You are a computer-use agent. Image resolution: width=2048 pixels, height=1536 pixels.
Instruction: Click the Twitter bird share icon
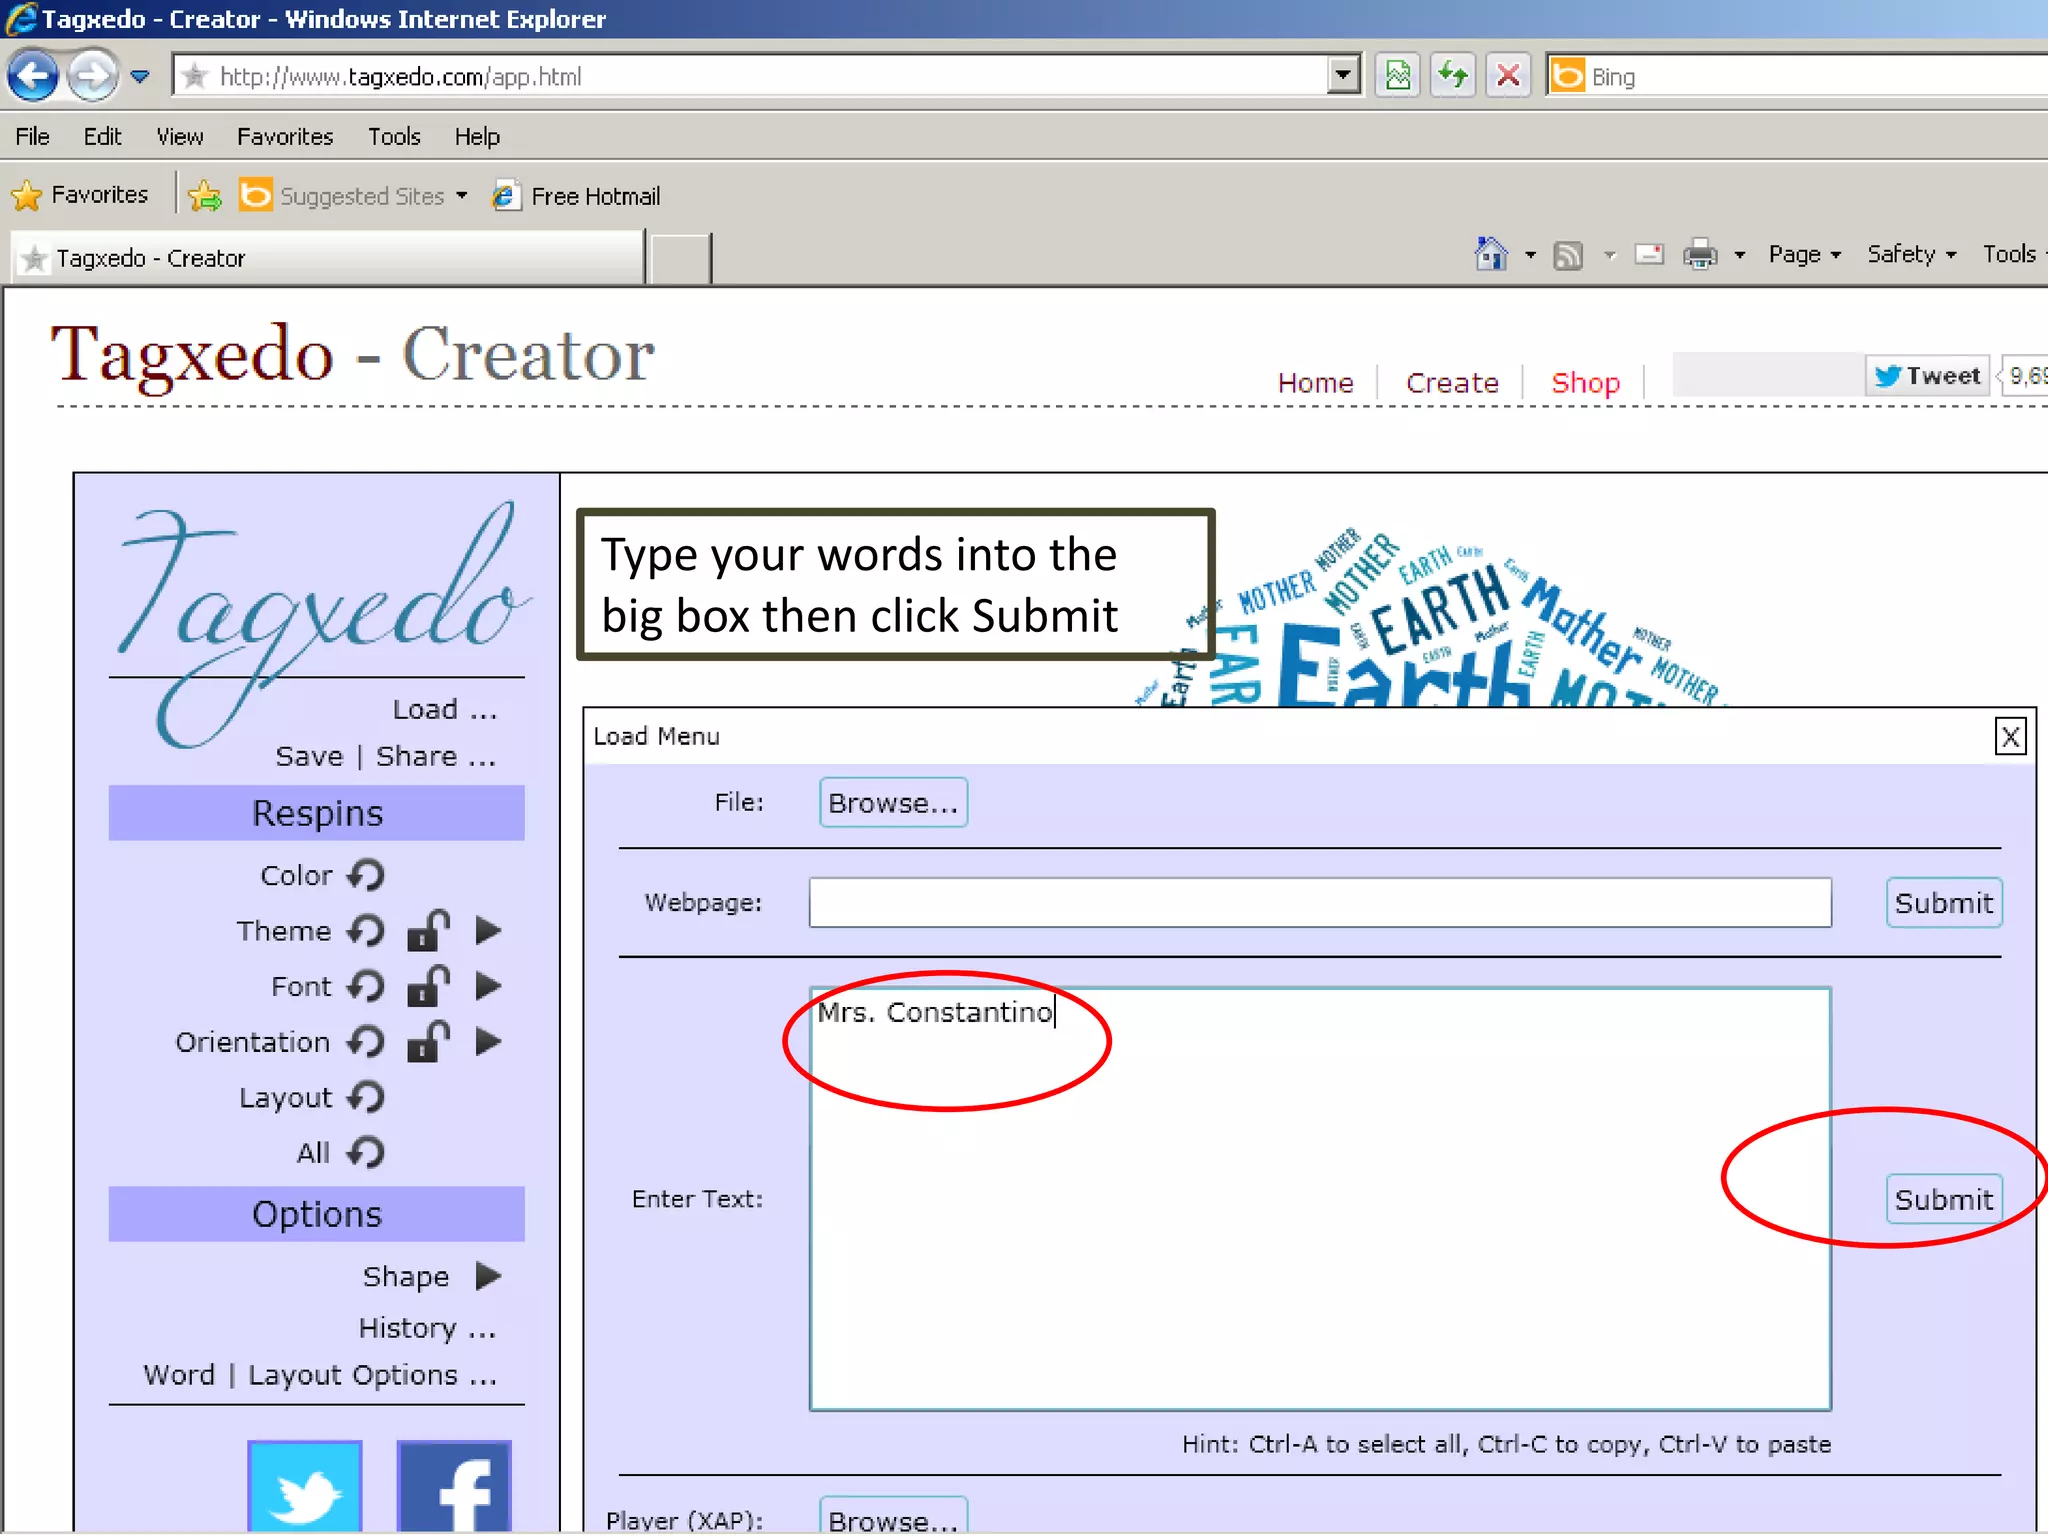305,1486
